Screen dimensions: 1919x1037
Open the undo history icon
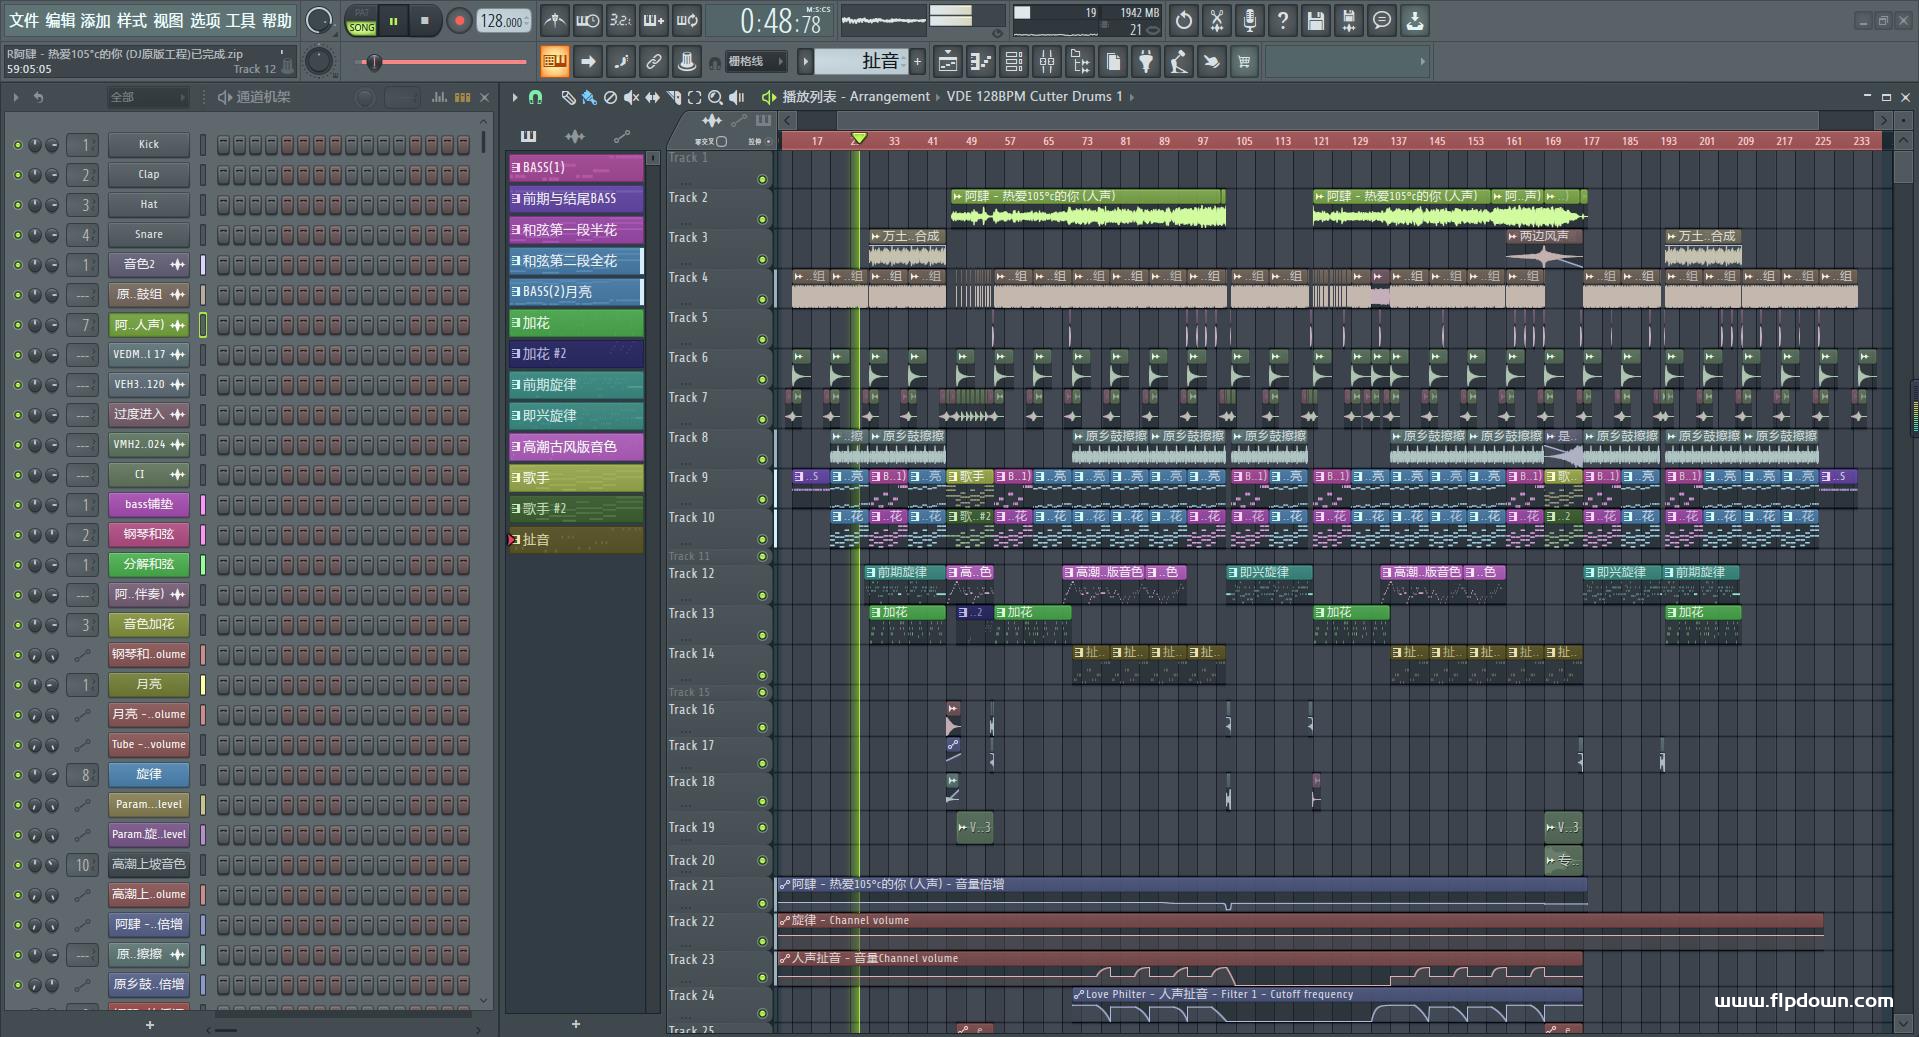tap(1184, 20)
